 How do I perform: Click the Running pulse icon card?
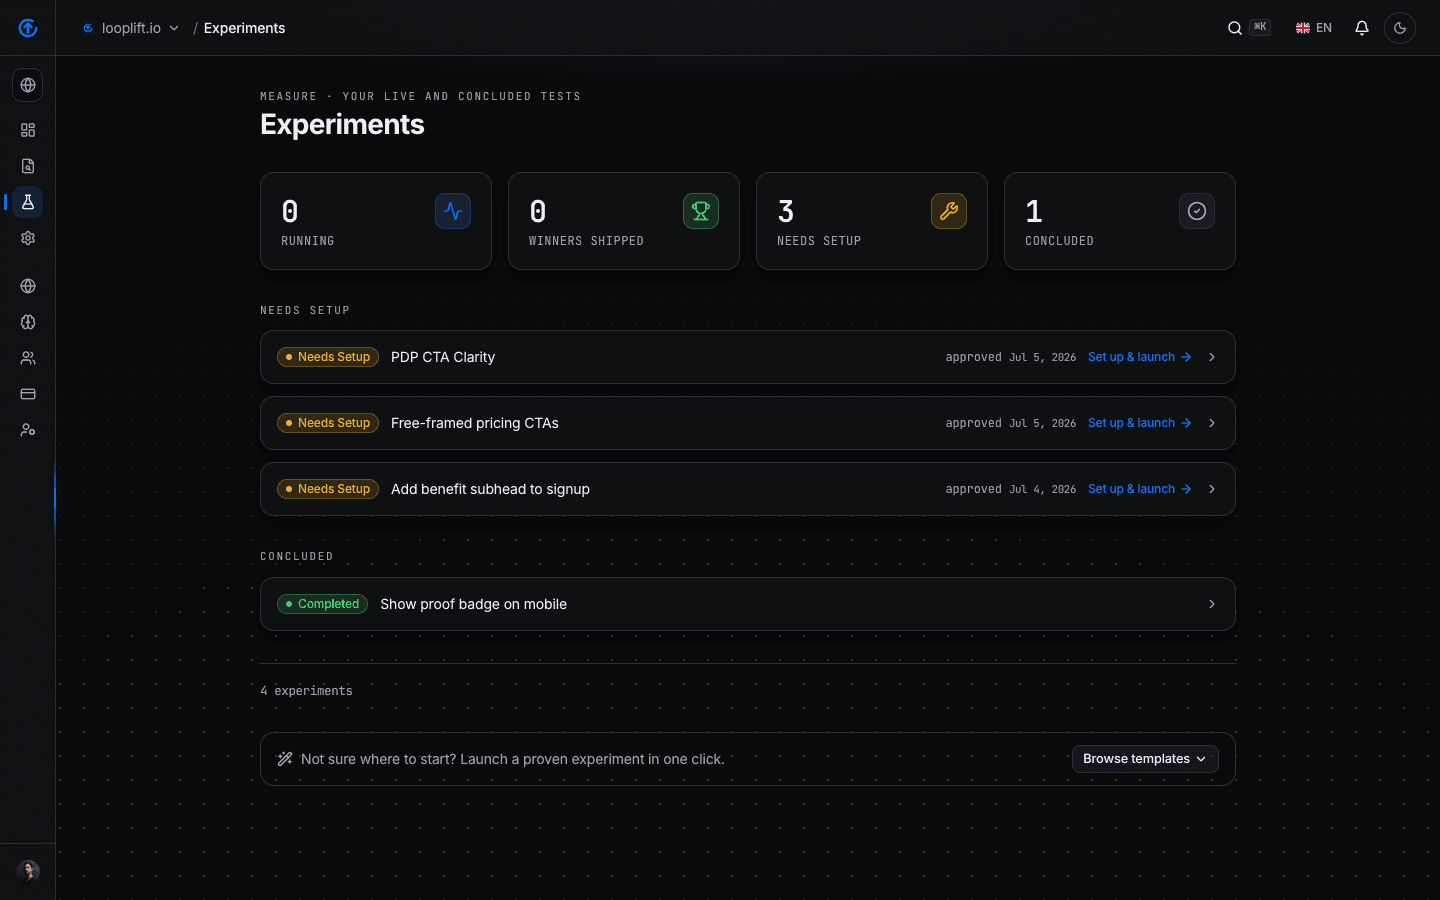point(453,211)
